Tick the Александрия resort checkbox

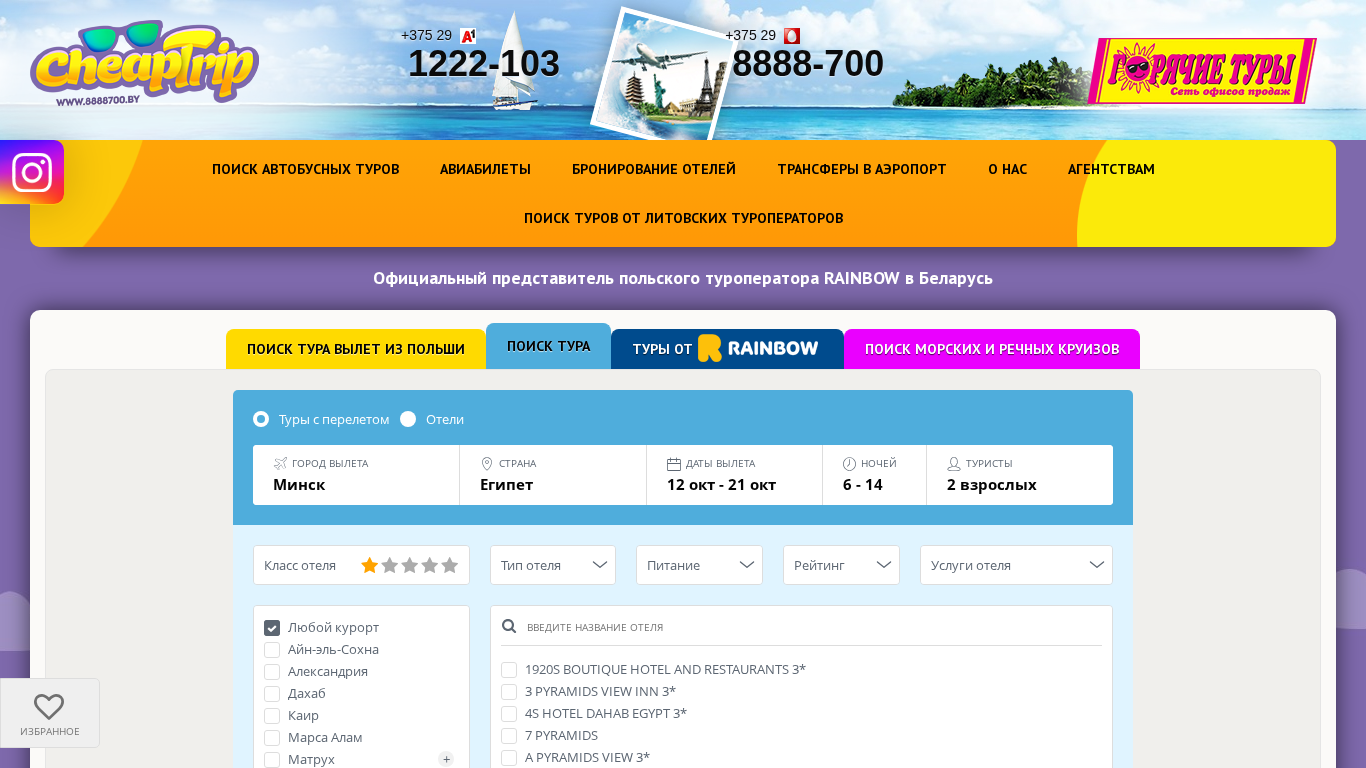(x=272, y=672)
